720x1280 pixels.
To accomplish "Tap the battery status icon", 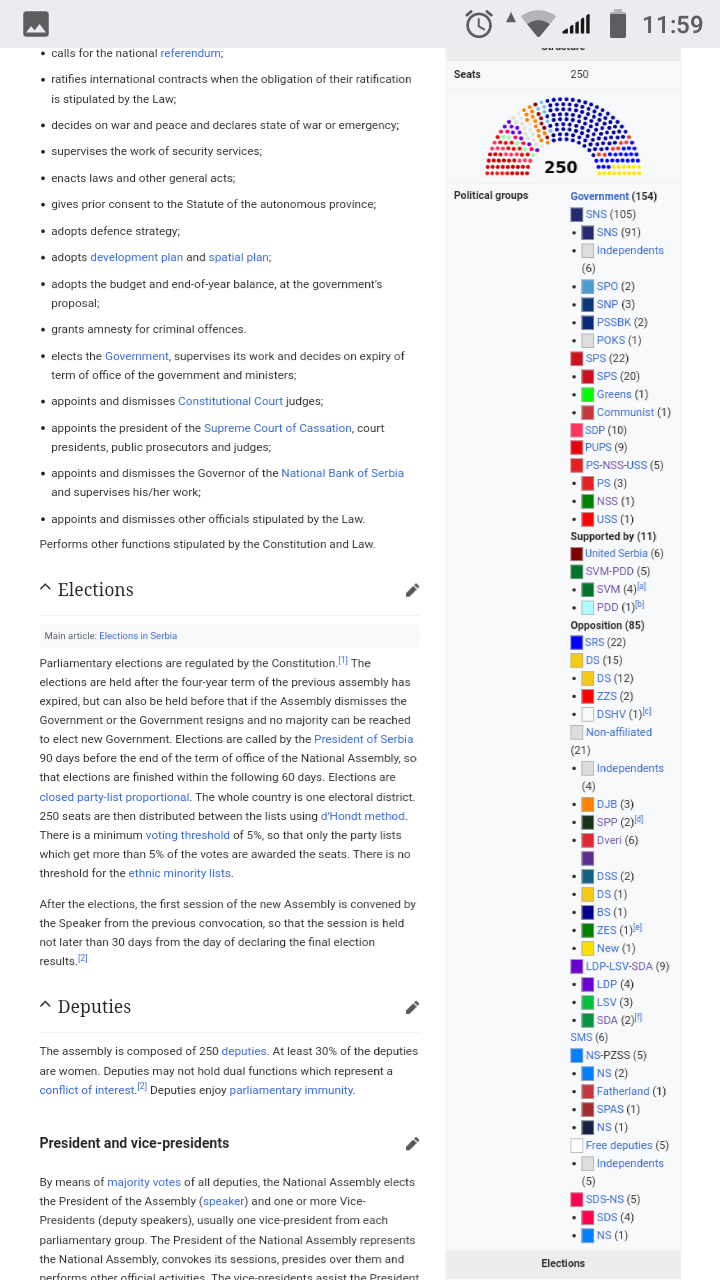I will (618, 24).
